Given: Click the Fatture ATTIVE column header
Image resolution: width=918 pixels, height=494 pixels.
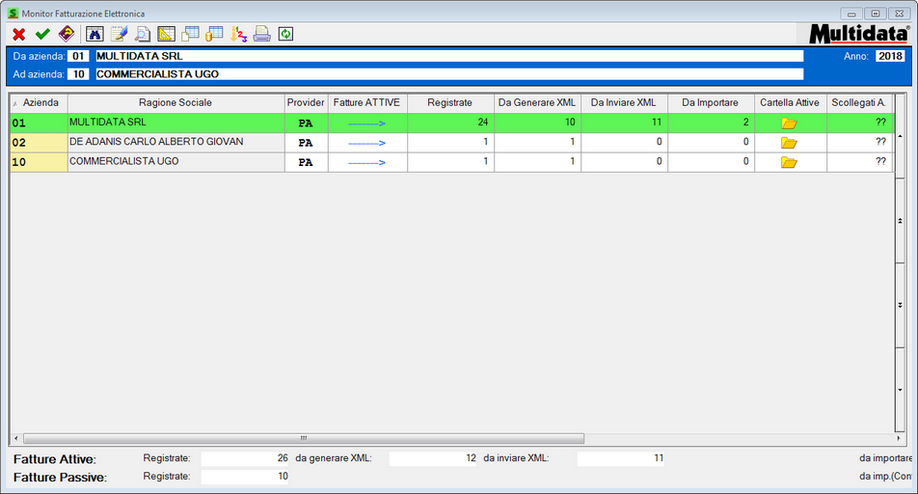Looking at the screenshot, I should tap(367, 103).
